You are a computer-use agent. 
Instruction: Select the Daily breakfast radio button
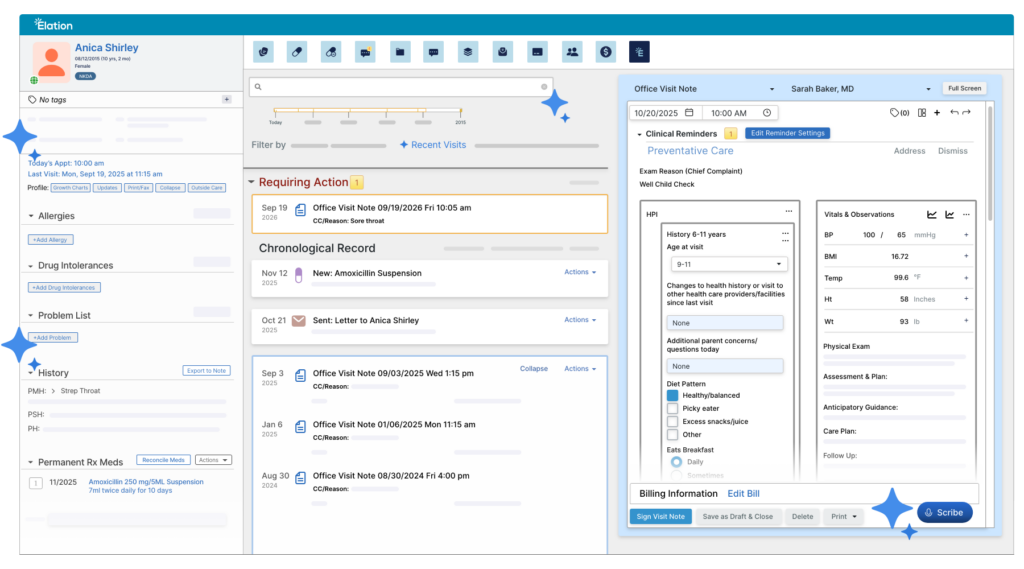click(676, 462)
